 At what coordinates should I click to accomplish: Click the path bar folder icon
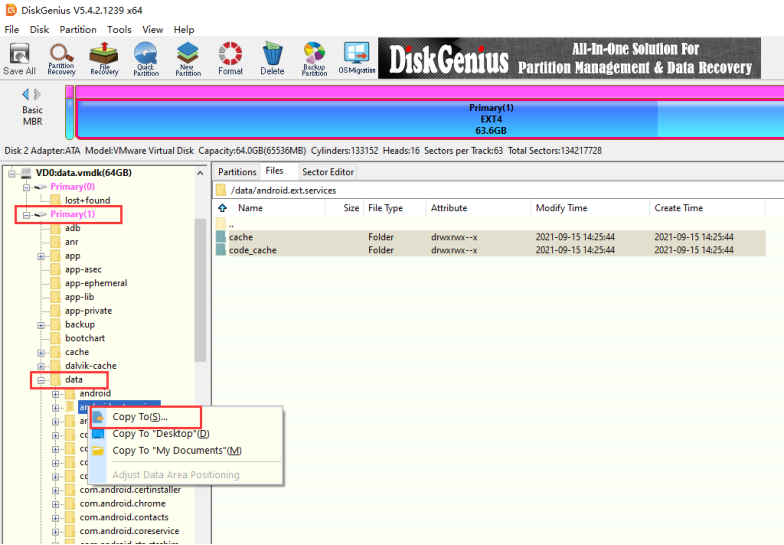(221, 190)
